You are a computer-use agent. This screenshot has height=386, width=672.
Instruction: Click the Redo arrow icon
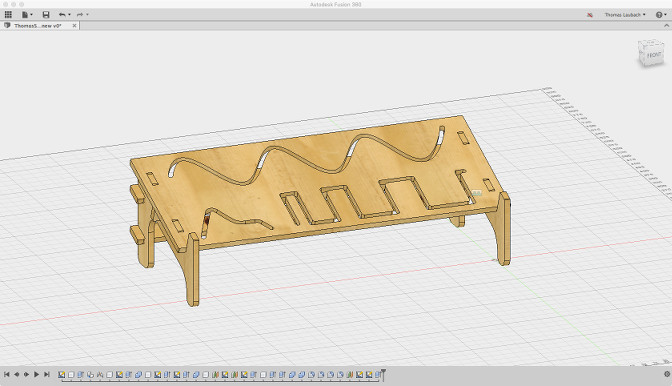tap(80, 15)
